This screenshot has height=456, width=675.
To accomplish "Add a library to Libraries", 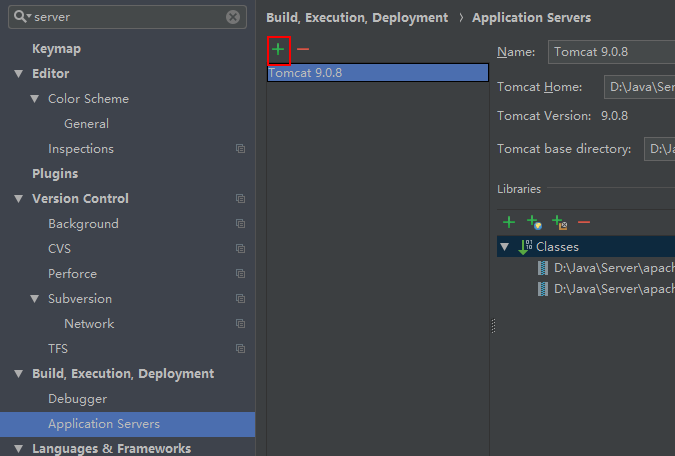I will [509, 222].
